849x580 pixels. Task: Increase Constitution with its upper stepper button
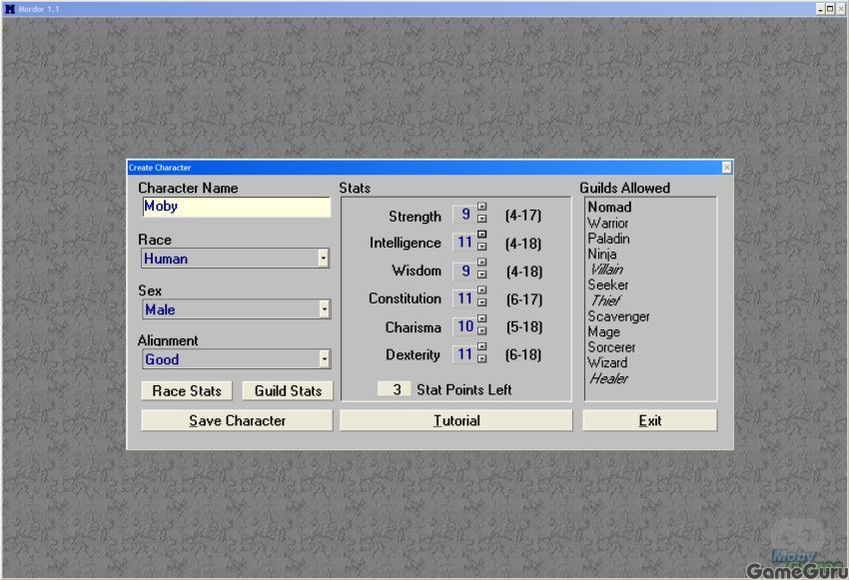[x=481, y=290]
